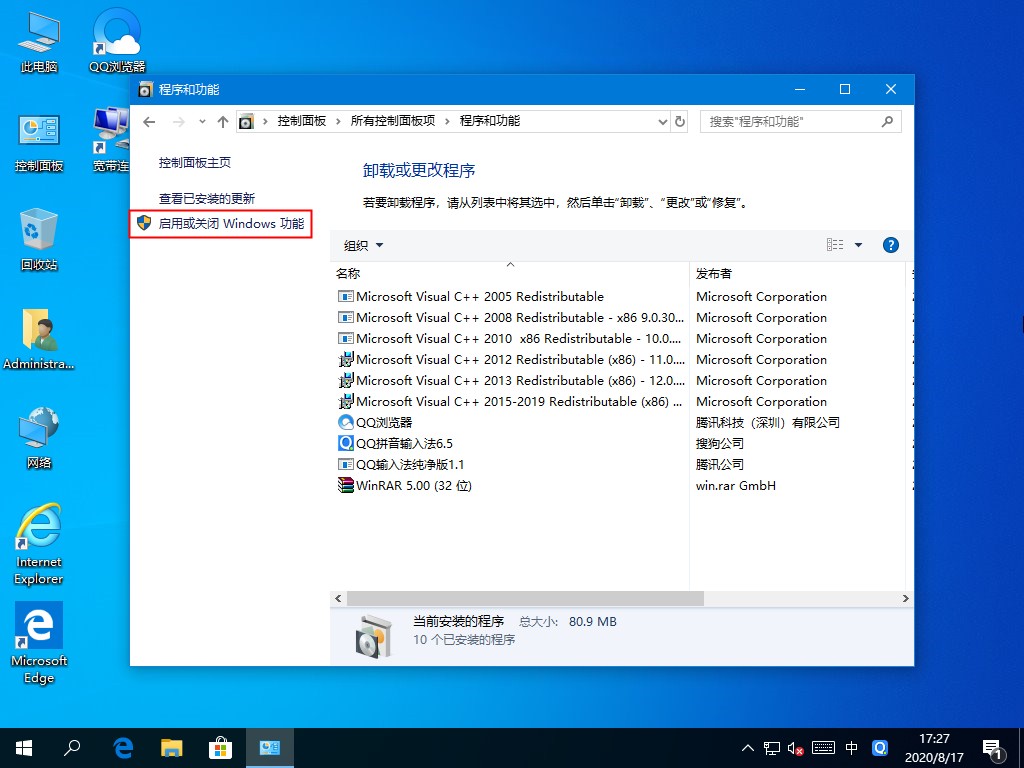Go up one level with the up arrow
1024x768 pixels.
[x=222, y=121]
